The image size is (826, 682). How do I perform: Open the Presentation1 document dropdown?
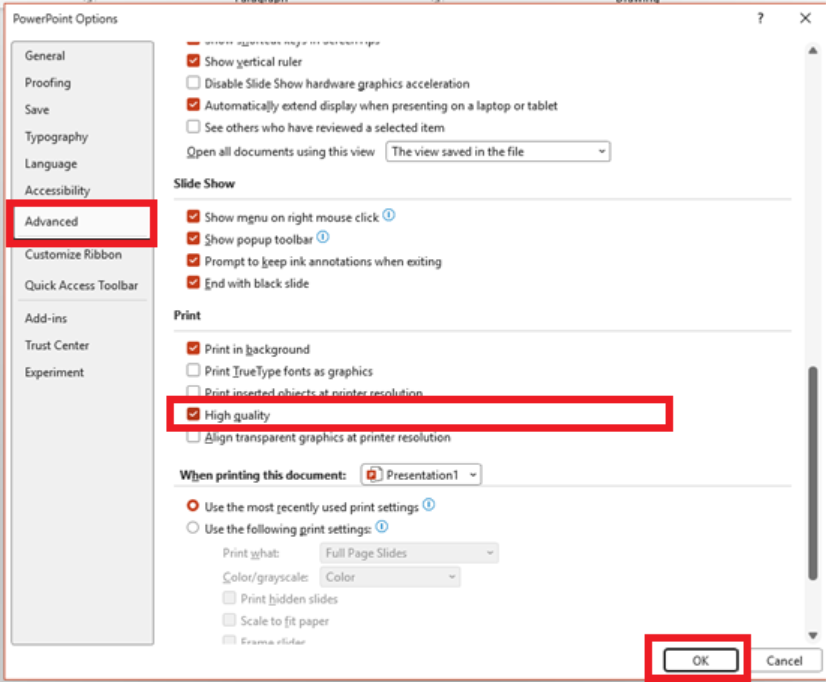(421, 475)
